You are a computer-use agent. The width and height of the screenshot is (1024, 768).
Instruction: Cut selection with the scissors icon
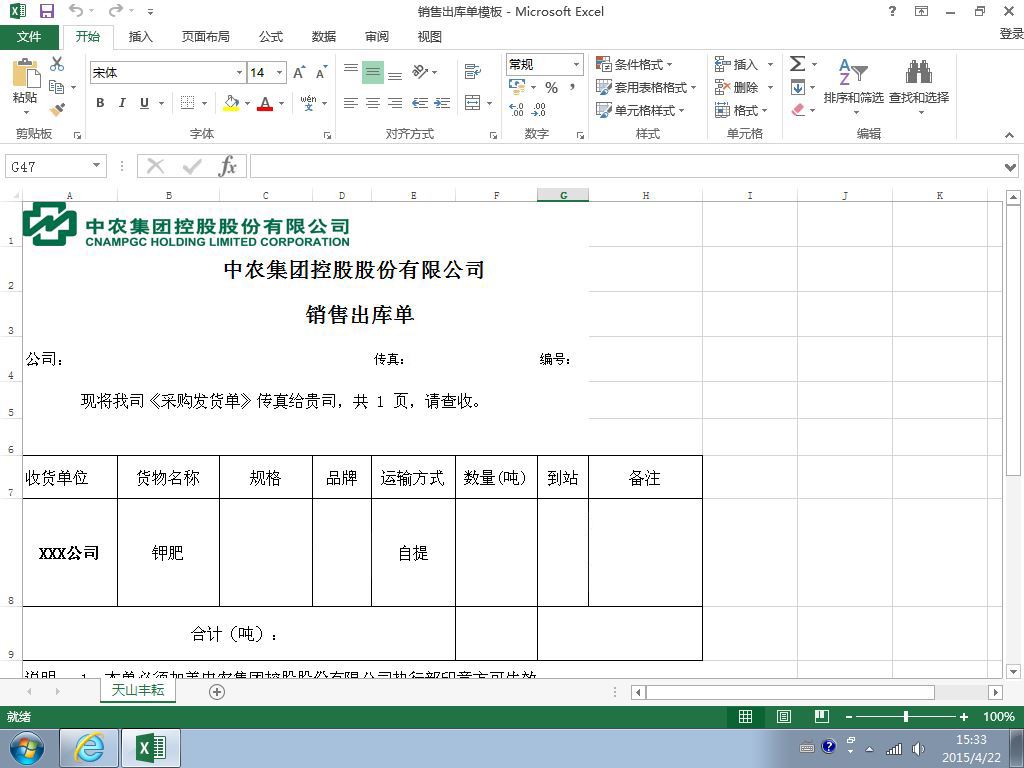tap(57, 64)
